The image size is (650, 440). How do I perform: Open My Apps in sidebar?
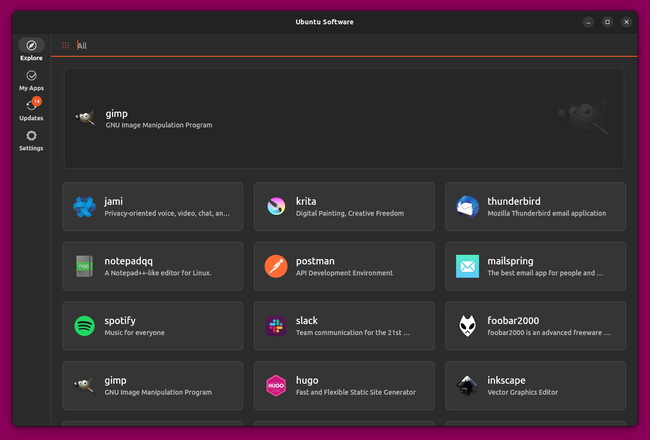(31, 80)
